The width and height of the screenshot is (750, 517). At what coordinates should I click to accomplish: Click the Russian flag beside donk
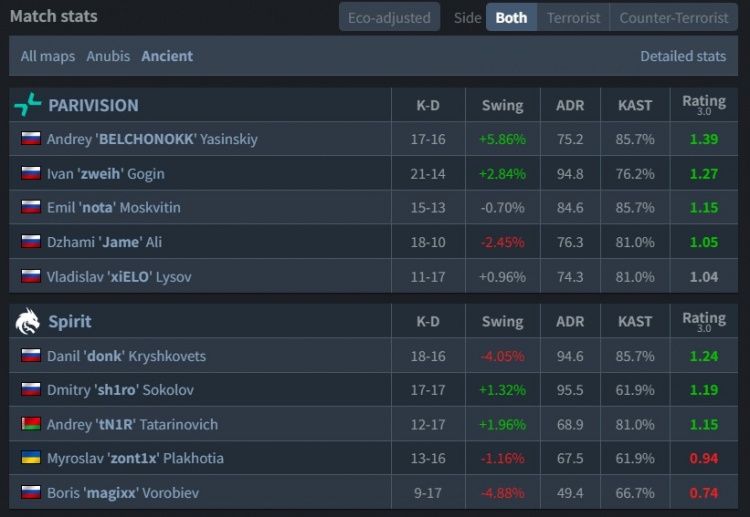pyautogui.click(x=31, y=356)
